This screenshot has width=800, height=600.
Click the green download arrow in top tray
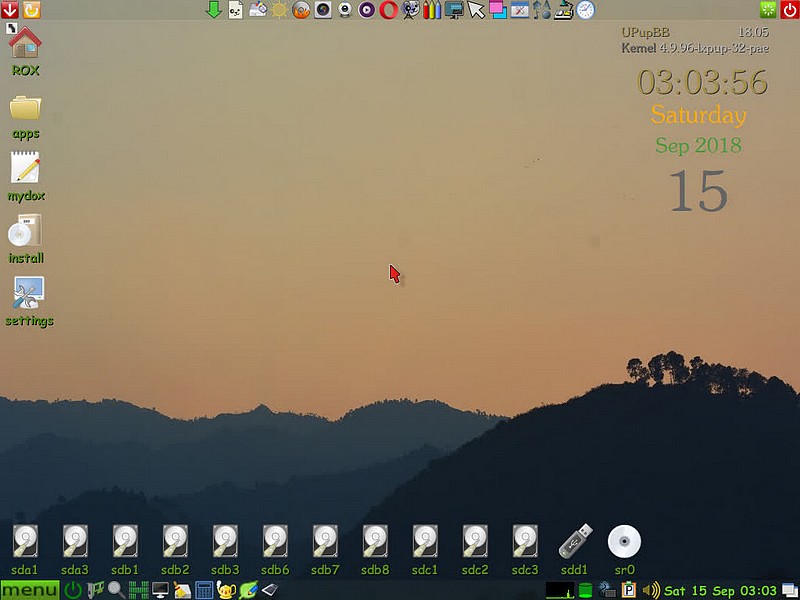(213, 10)
